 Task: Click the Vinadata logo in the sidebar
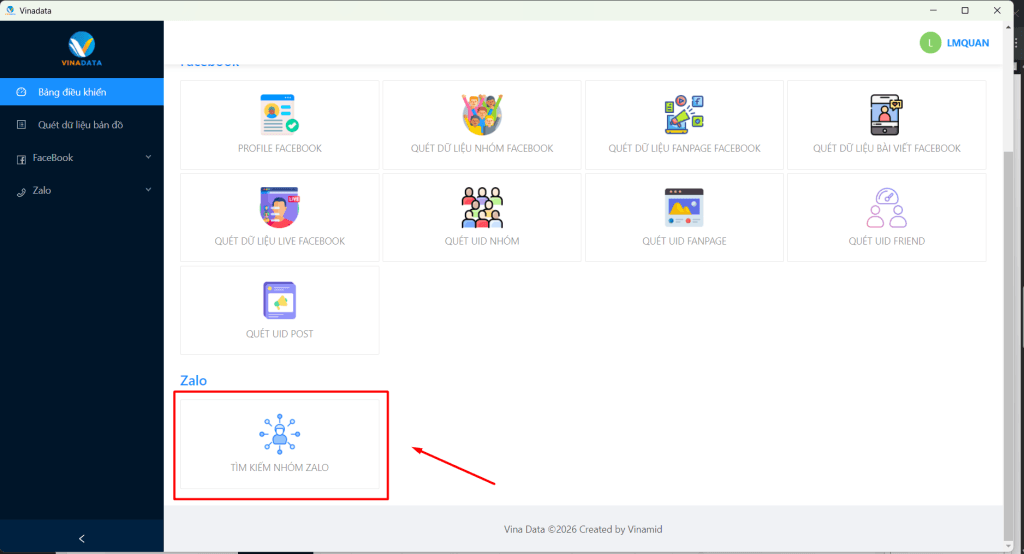[81, 48]
